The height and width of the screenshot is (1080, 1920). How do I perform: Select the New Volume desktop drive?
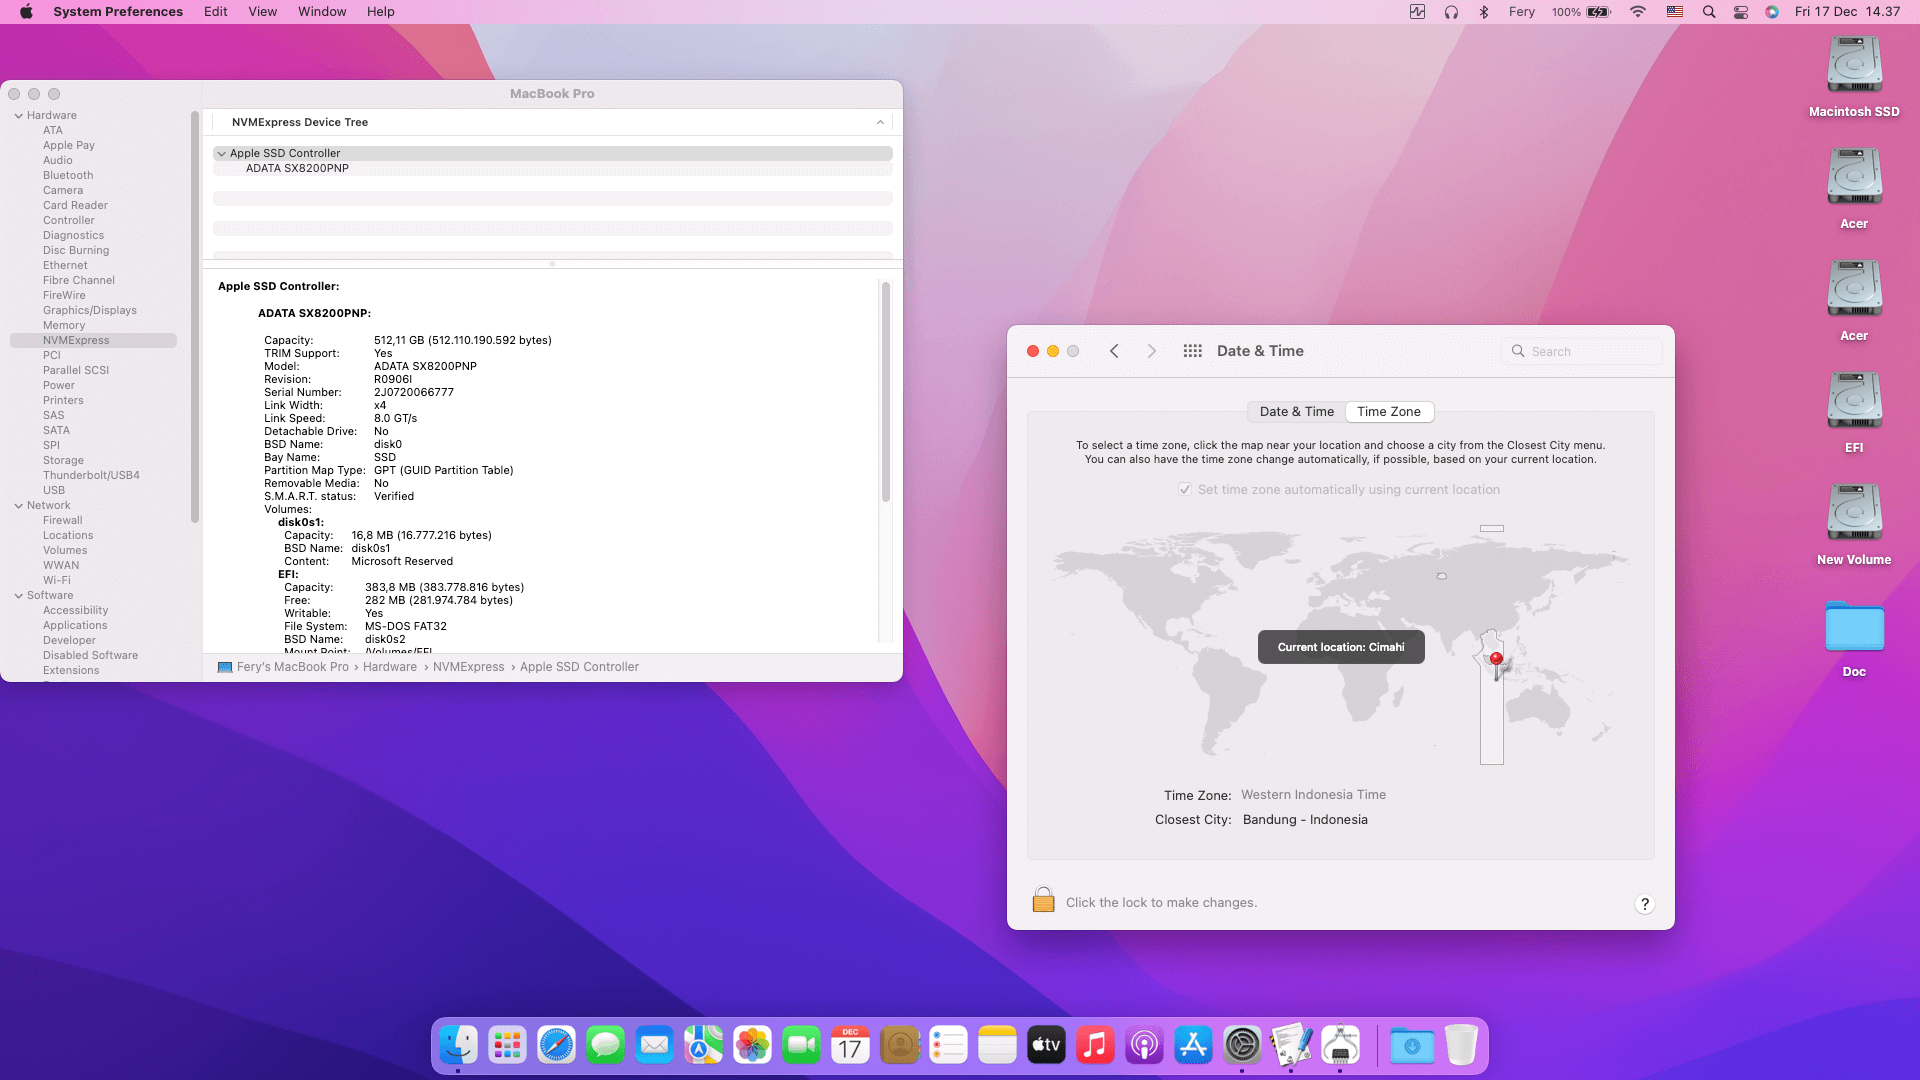(1854, 525)
